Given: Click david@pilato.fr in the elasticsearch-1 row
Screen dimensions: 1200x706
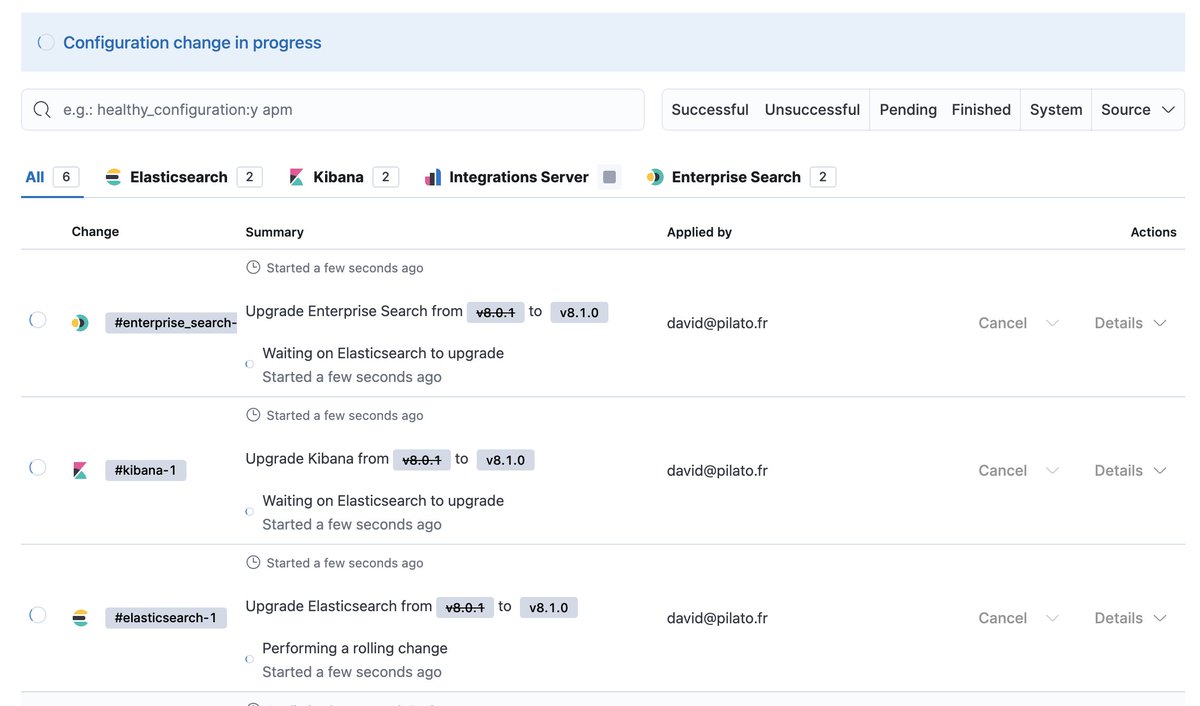Looking at the screenshot, I should tap(717, 618).
